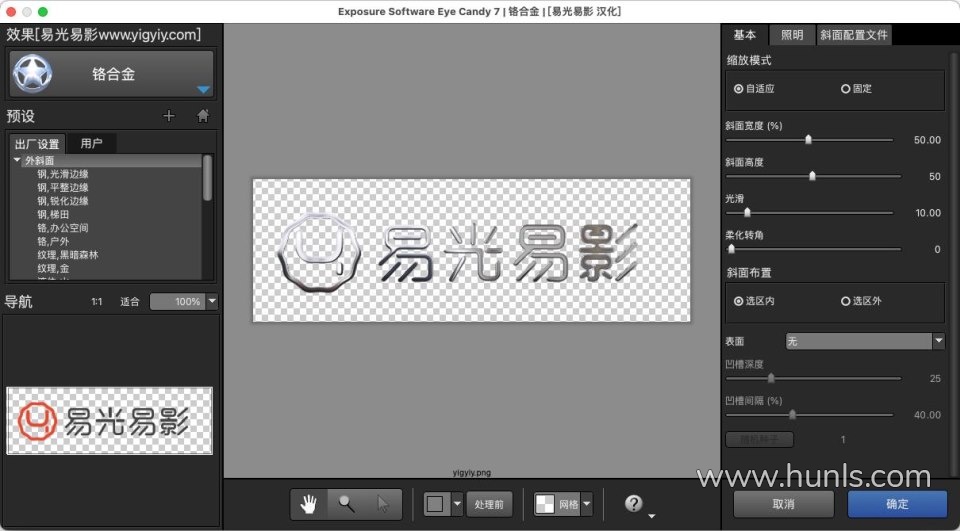Click 适合 fit zoom button
This screenshot has width=960, height=531.
[130, 301]
